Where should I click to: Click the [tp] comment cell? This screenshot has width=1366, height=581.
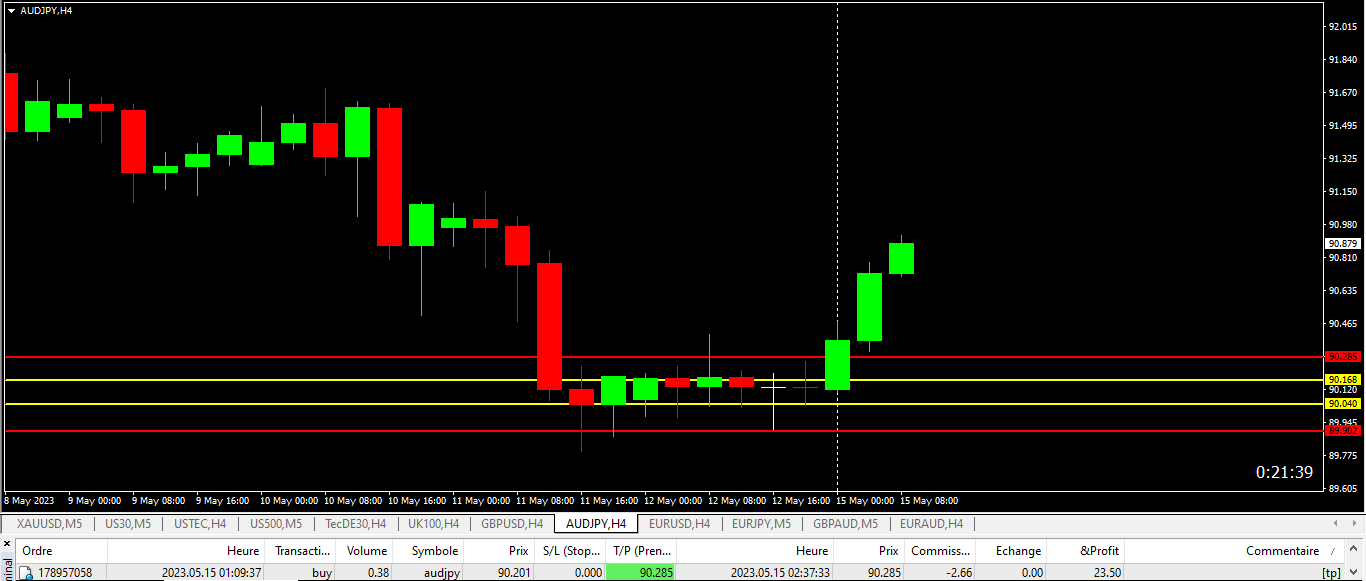[1331, 573]
